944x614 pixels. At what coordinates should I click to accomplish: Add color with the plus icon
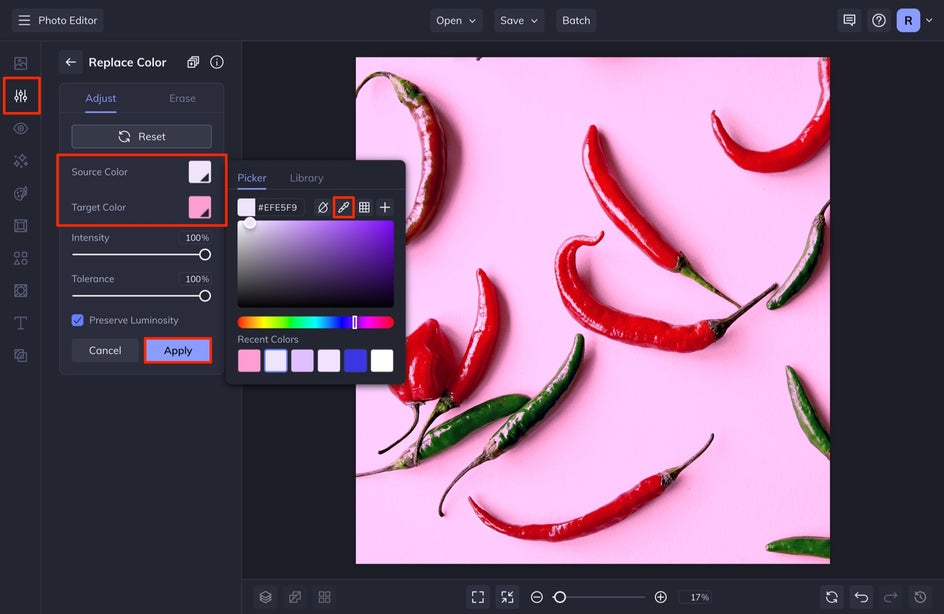[385, 207]
